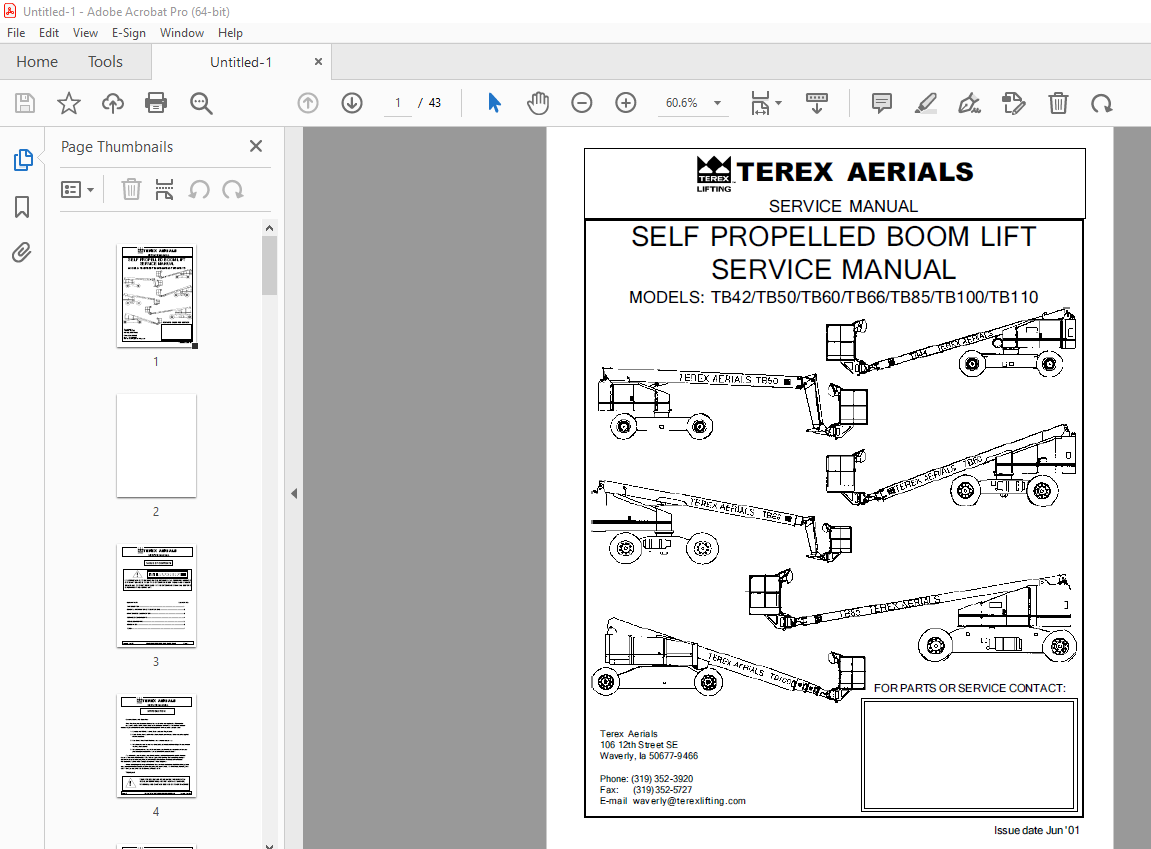Viewport: 1151px width, 849px height.
Task: Expand the fit page options arrow
Action: point(778,103)
